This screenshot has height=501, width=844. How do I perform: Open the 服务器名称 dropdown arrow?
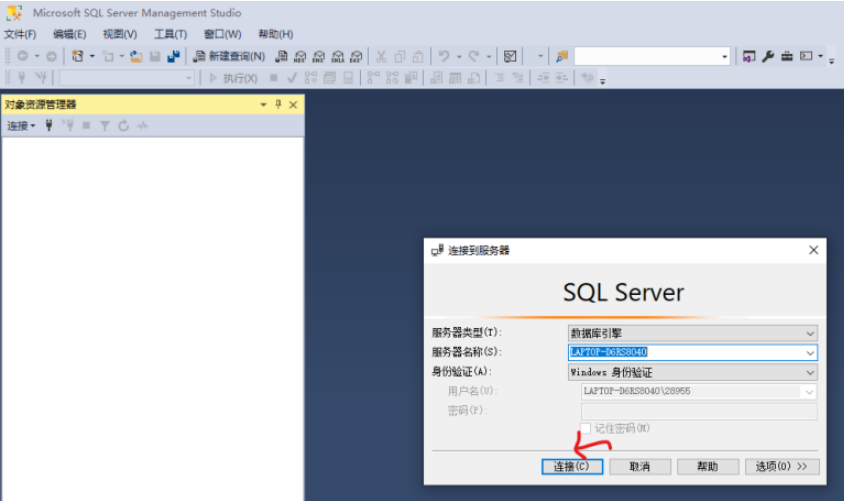click(x=810, y=353)
